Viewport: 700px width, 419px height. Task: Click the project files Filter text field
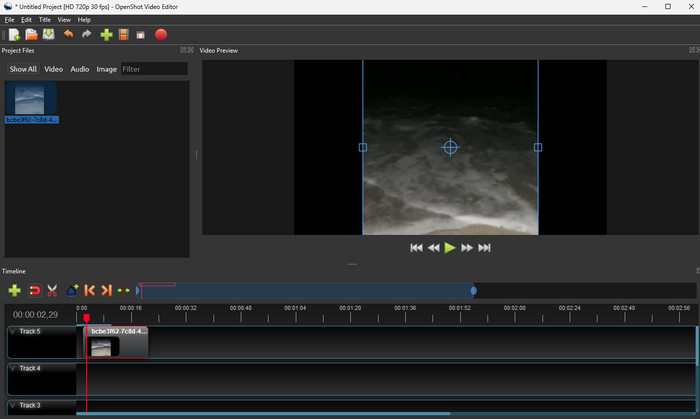(154, 69)
